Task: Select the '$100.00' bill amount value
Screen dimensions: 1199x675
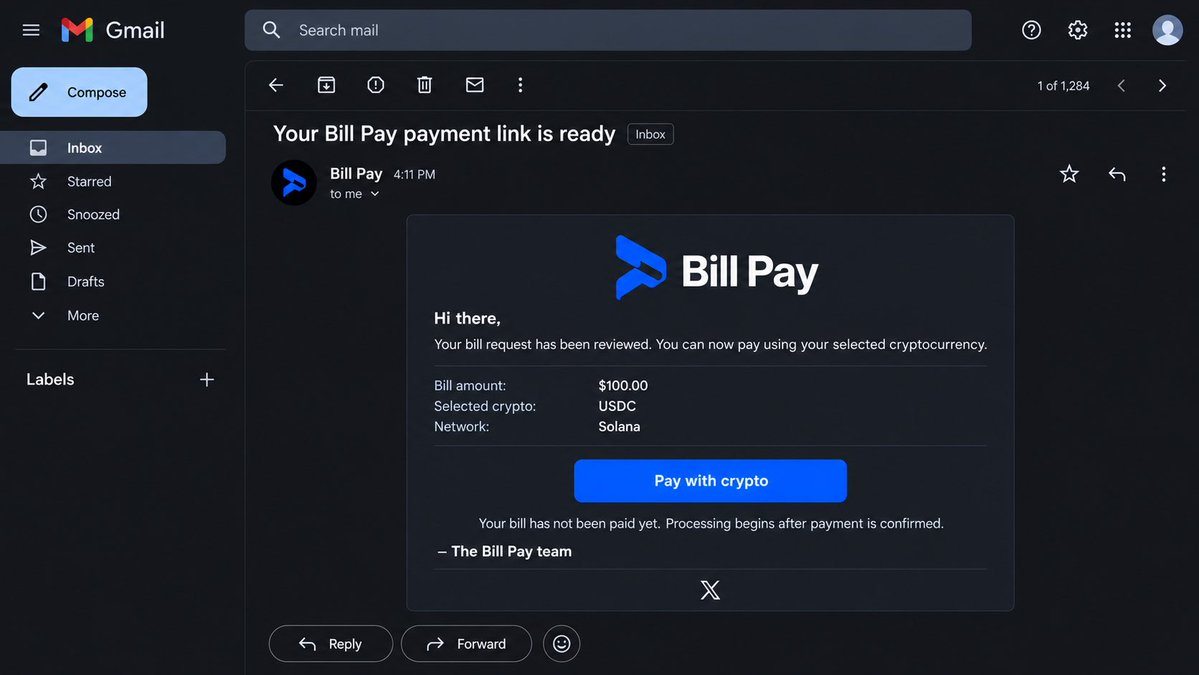Action: click(622, 385)
